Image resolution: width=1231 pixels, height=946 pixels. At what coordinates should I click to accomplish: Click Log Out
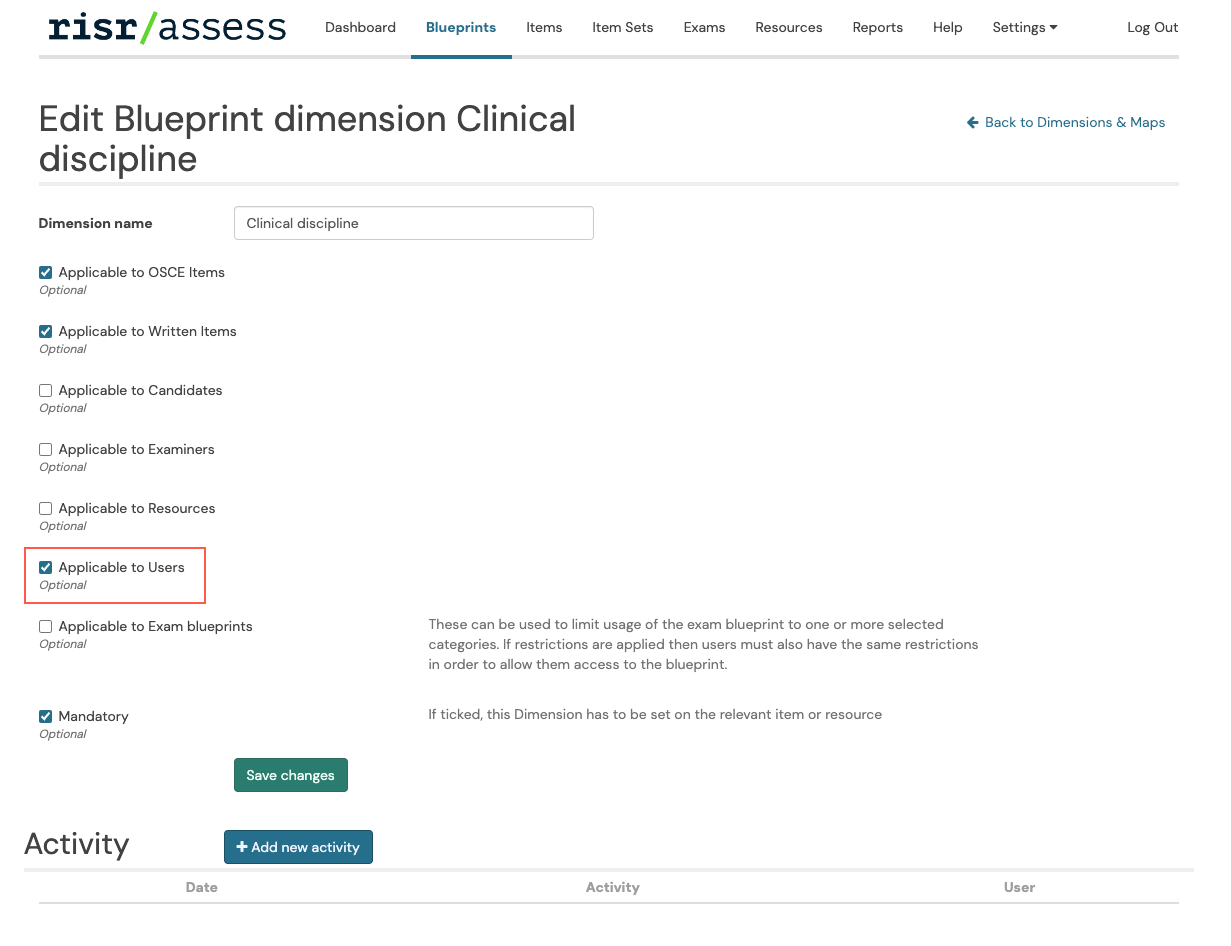(x=1152, y=27)
